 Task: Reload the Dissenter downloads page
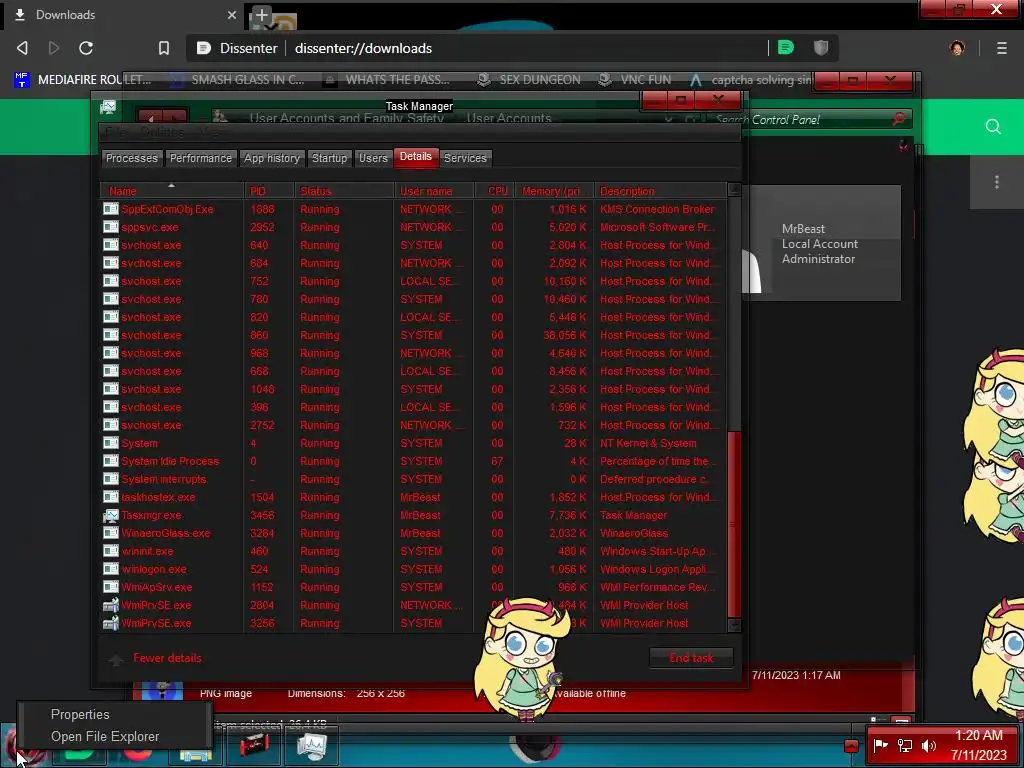tap(86, 48)
